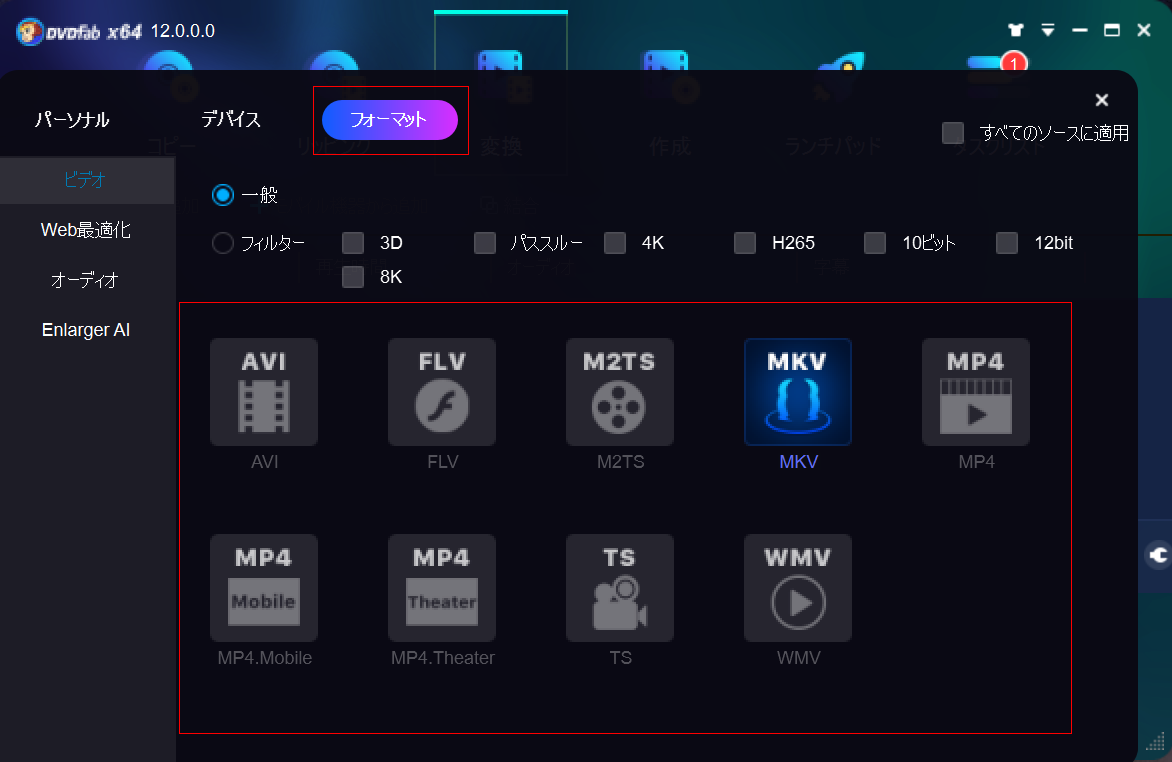Select the 一般 radio button

tap(223, 195)
